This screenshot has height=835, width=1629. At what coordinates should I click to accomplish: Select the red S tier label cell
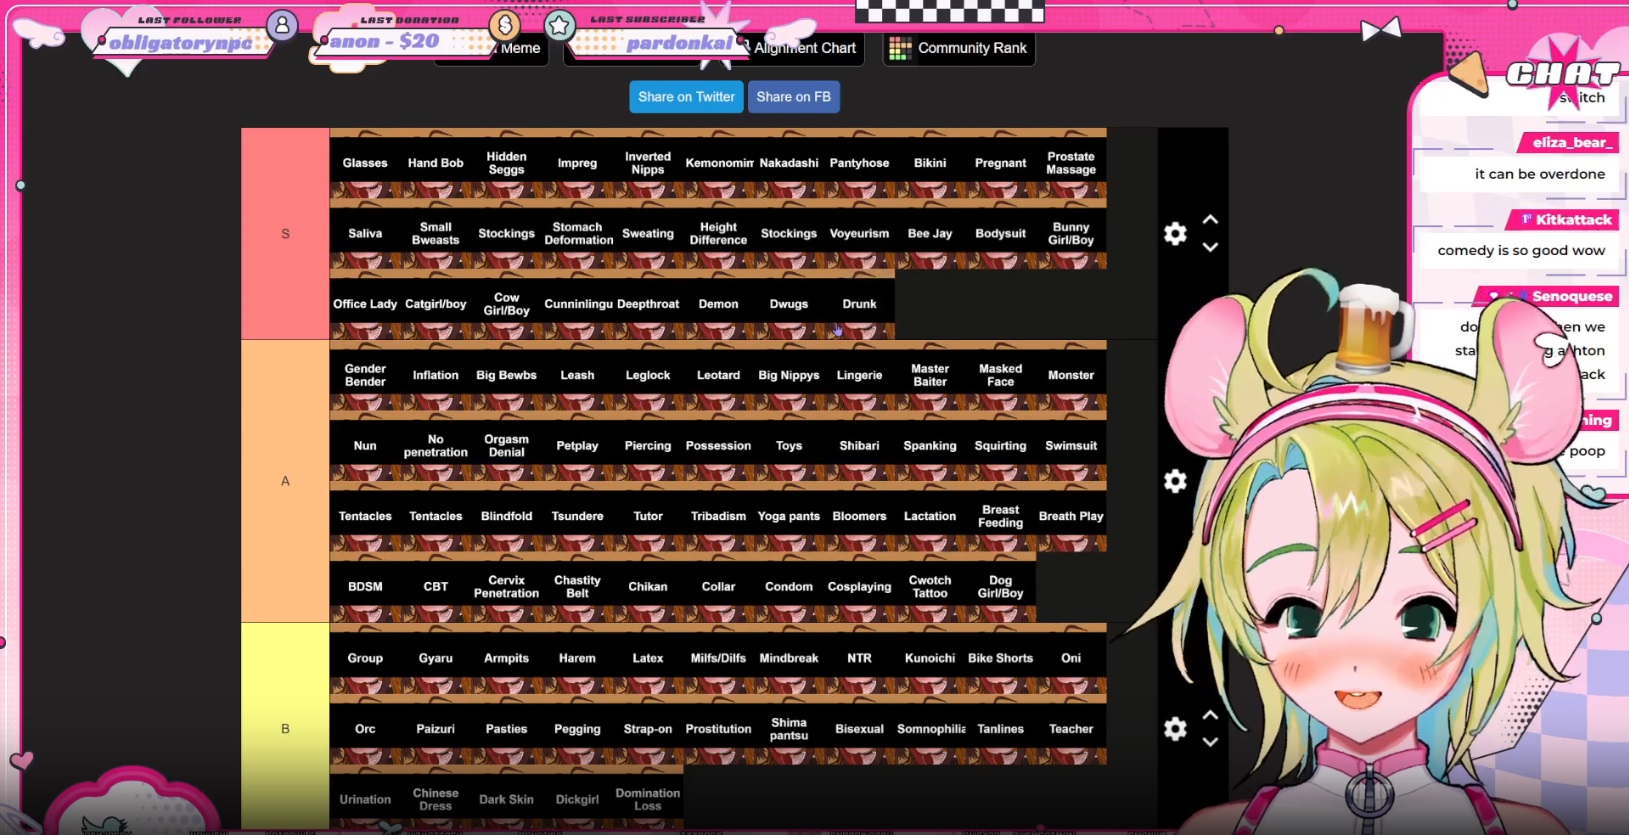(285, 234)
